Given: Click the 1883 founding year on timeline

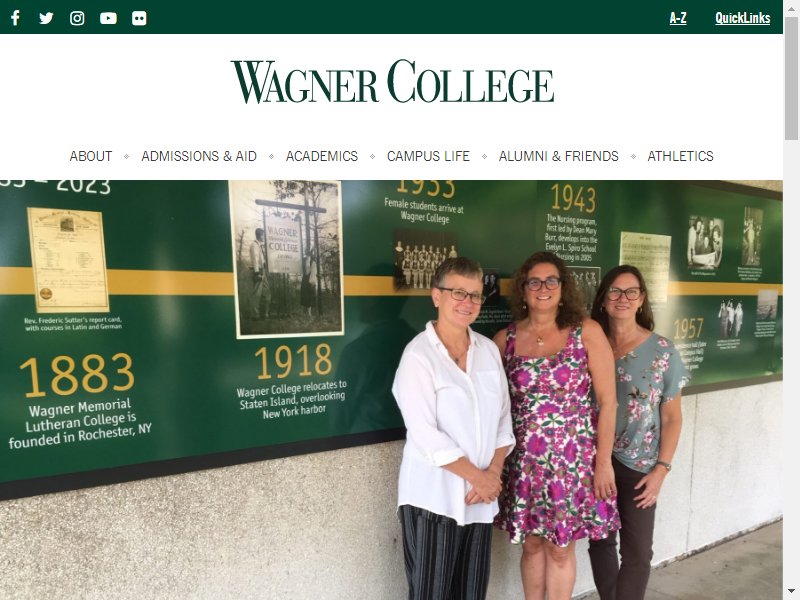Looking at the screenshot, I should coord(77,375).
